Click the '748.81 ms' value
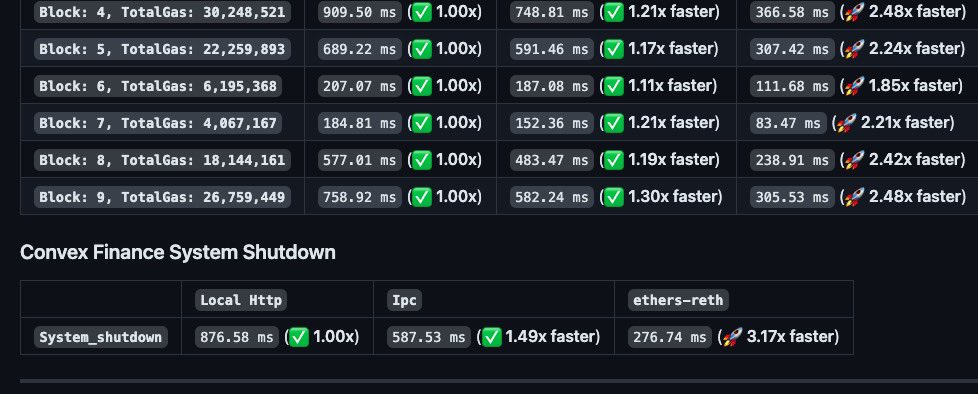Image resolution: width=978 pixels, height=394 pixels. click(x=551, y=12)
